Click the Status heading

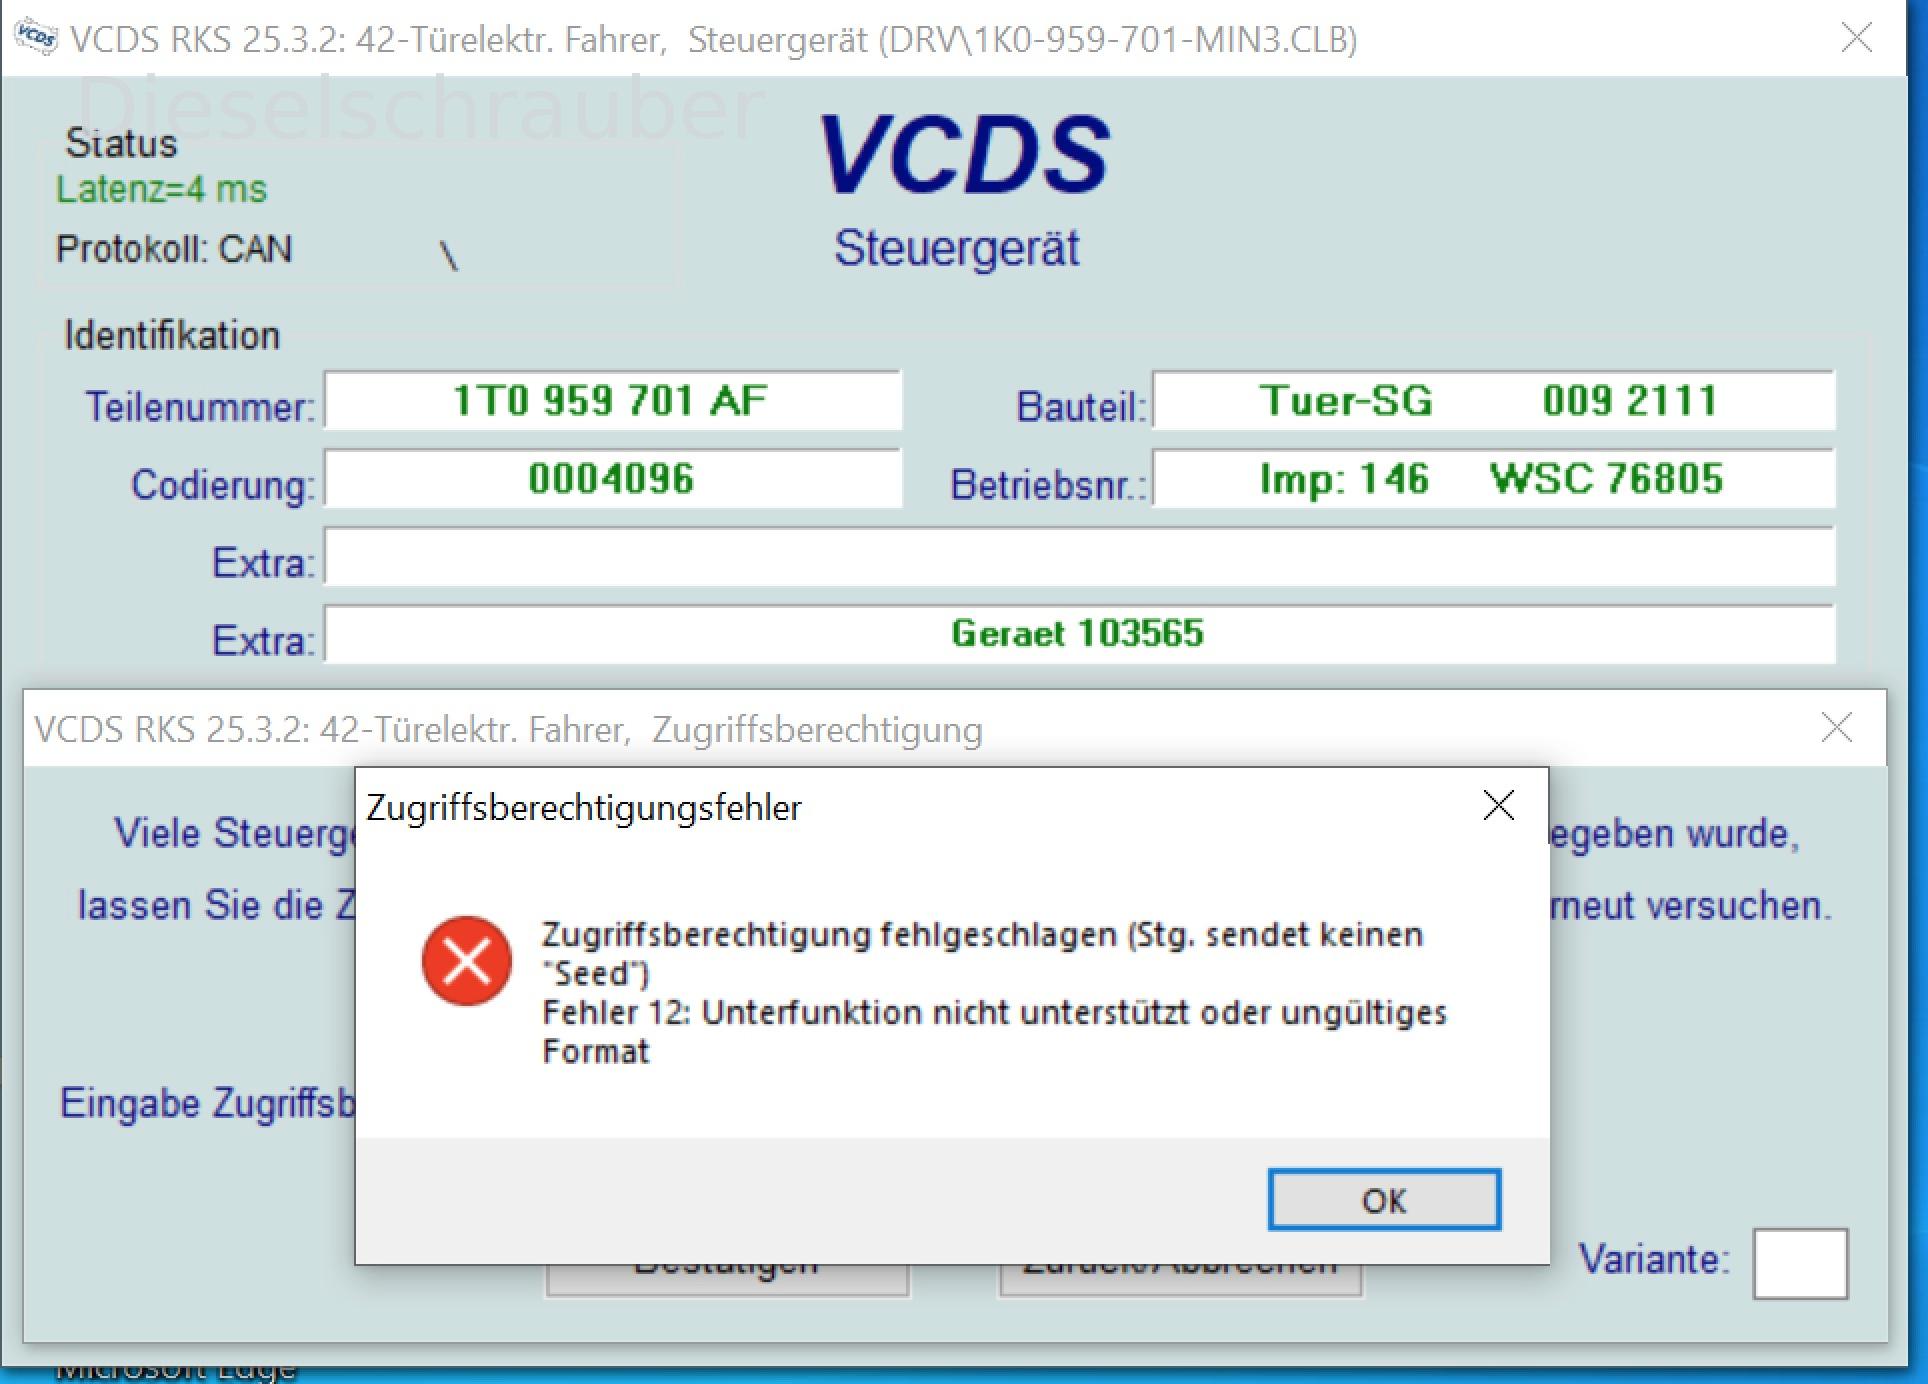pos(121,143)
